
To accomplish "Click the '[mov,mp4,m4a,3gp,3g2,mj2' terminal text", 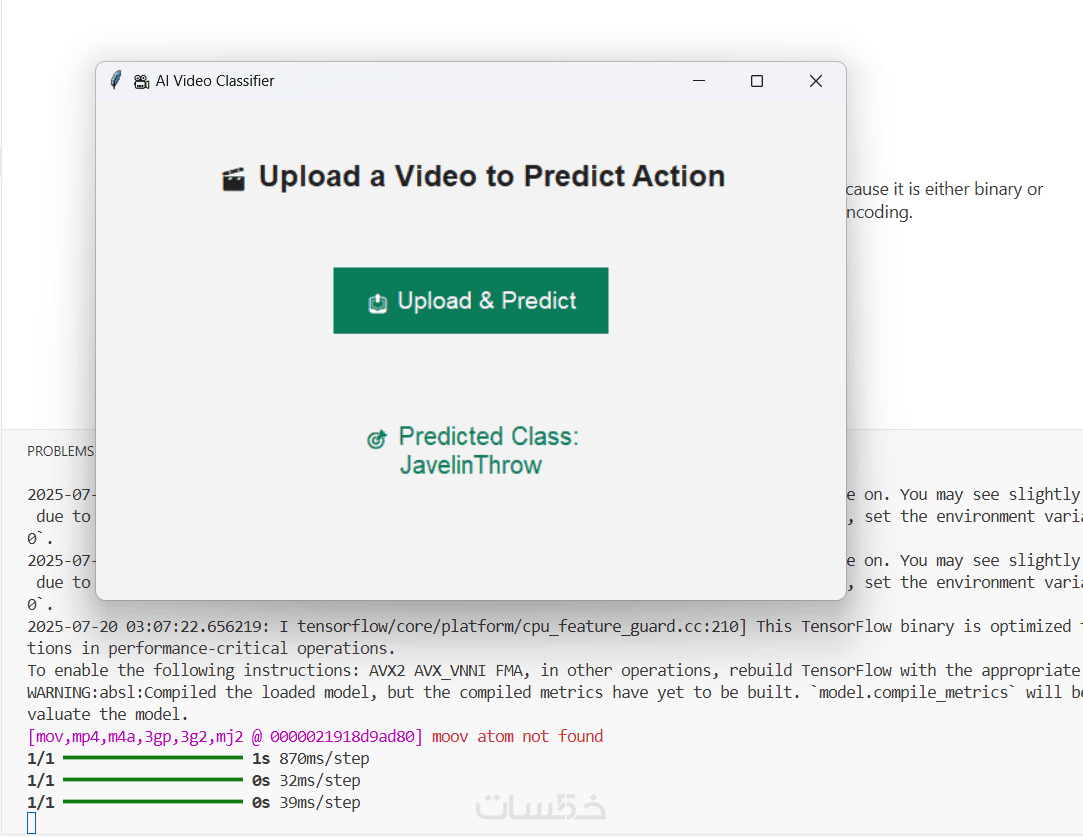I will 135,737.
